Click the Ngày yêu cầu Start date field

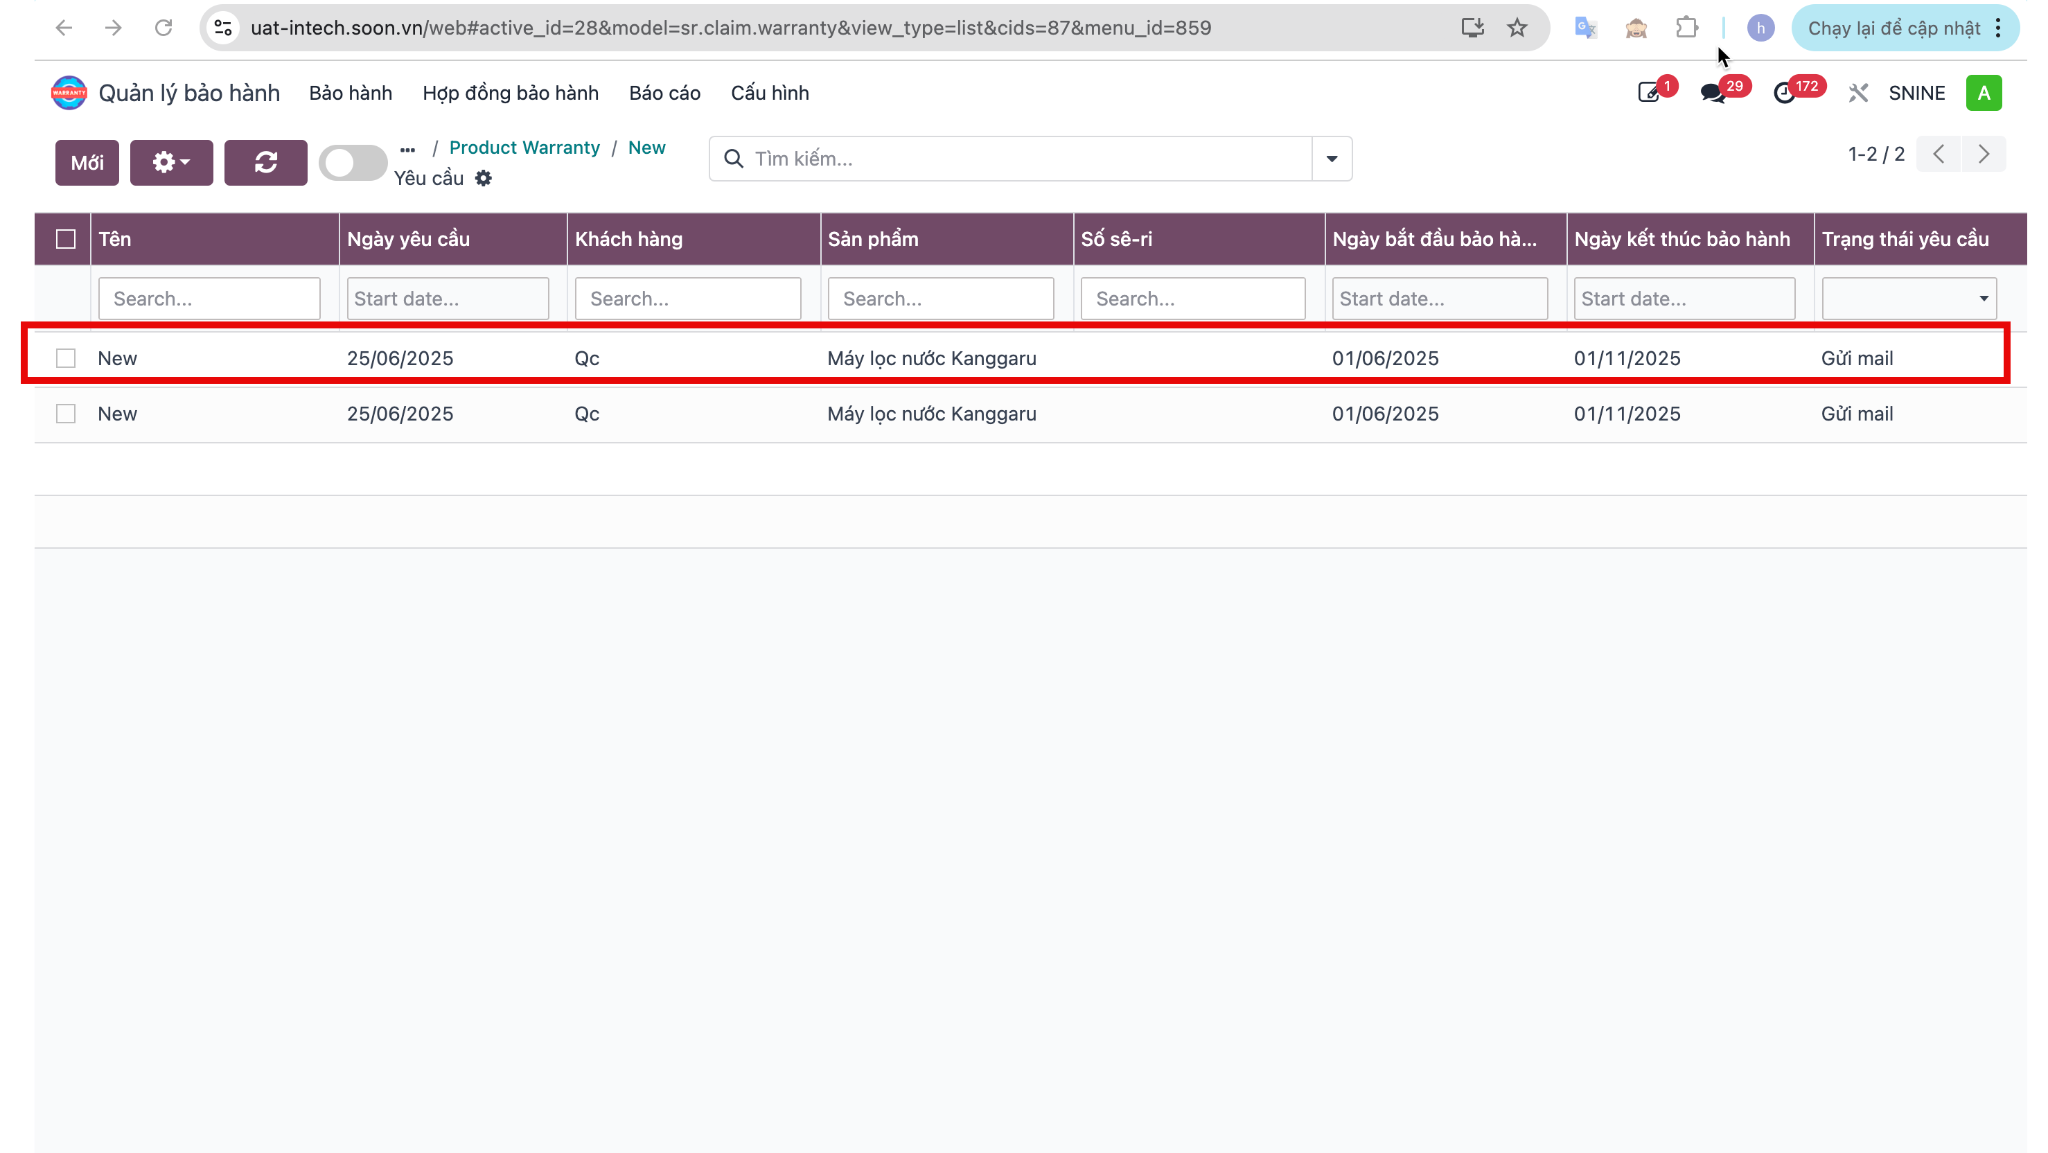(x=448, y=298)
